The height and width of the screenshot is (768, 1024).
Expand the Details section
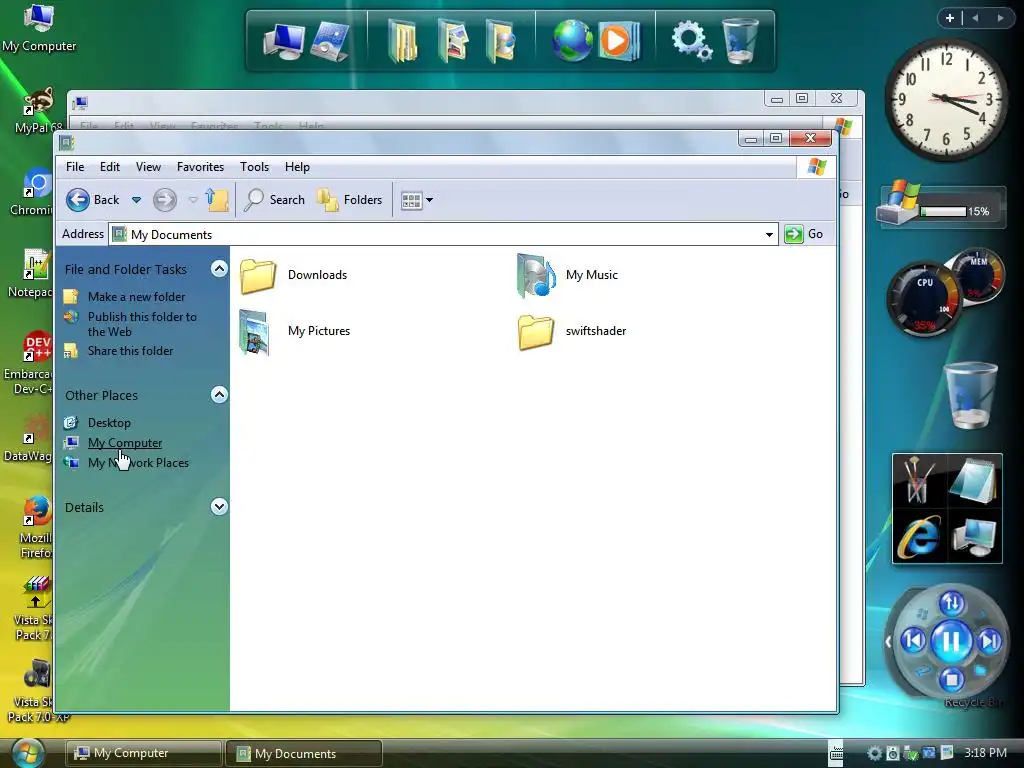click(219, 507)
